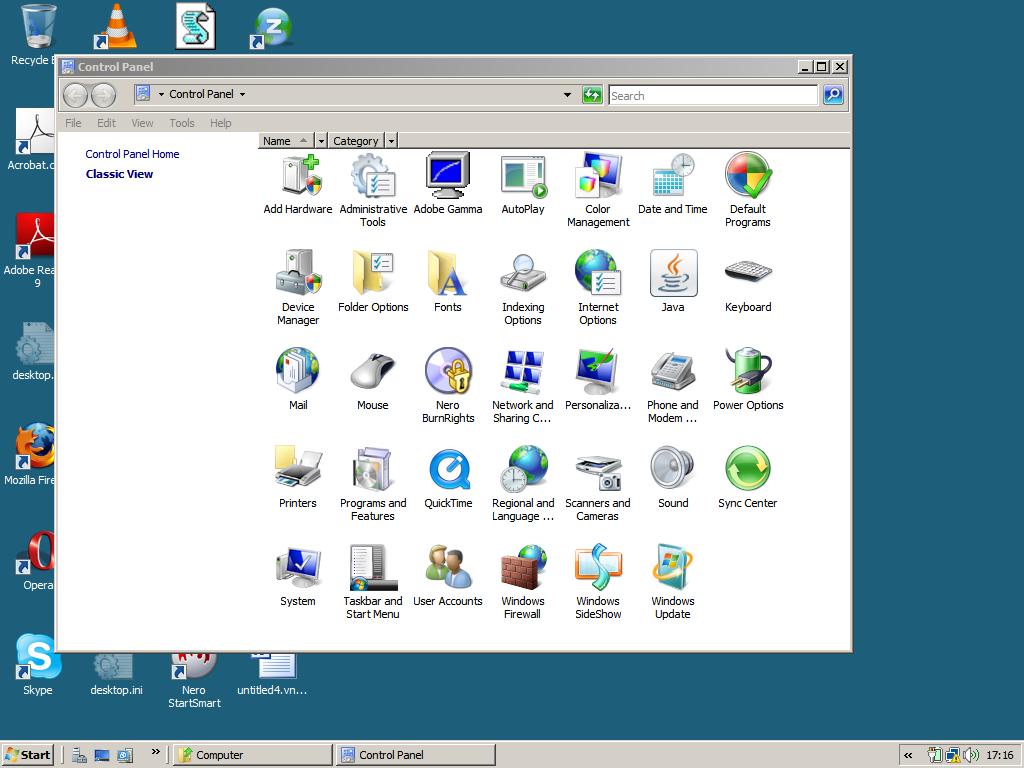
Task: Open the address bar dropdown
Action: (x=567, y=94)
